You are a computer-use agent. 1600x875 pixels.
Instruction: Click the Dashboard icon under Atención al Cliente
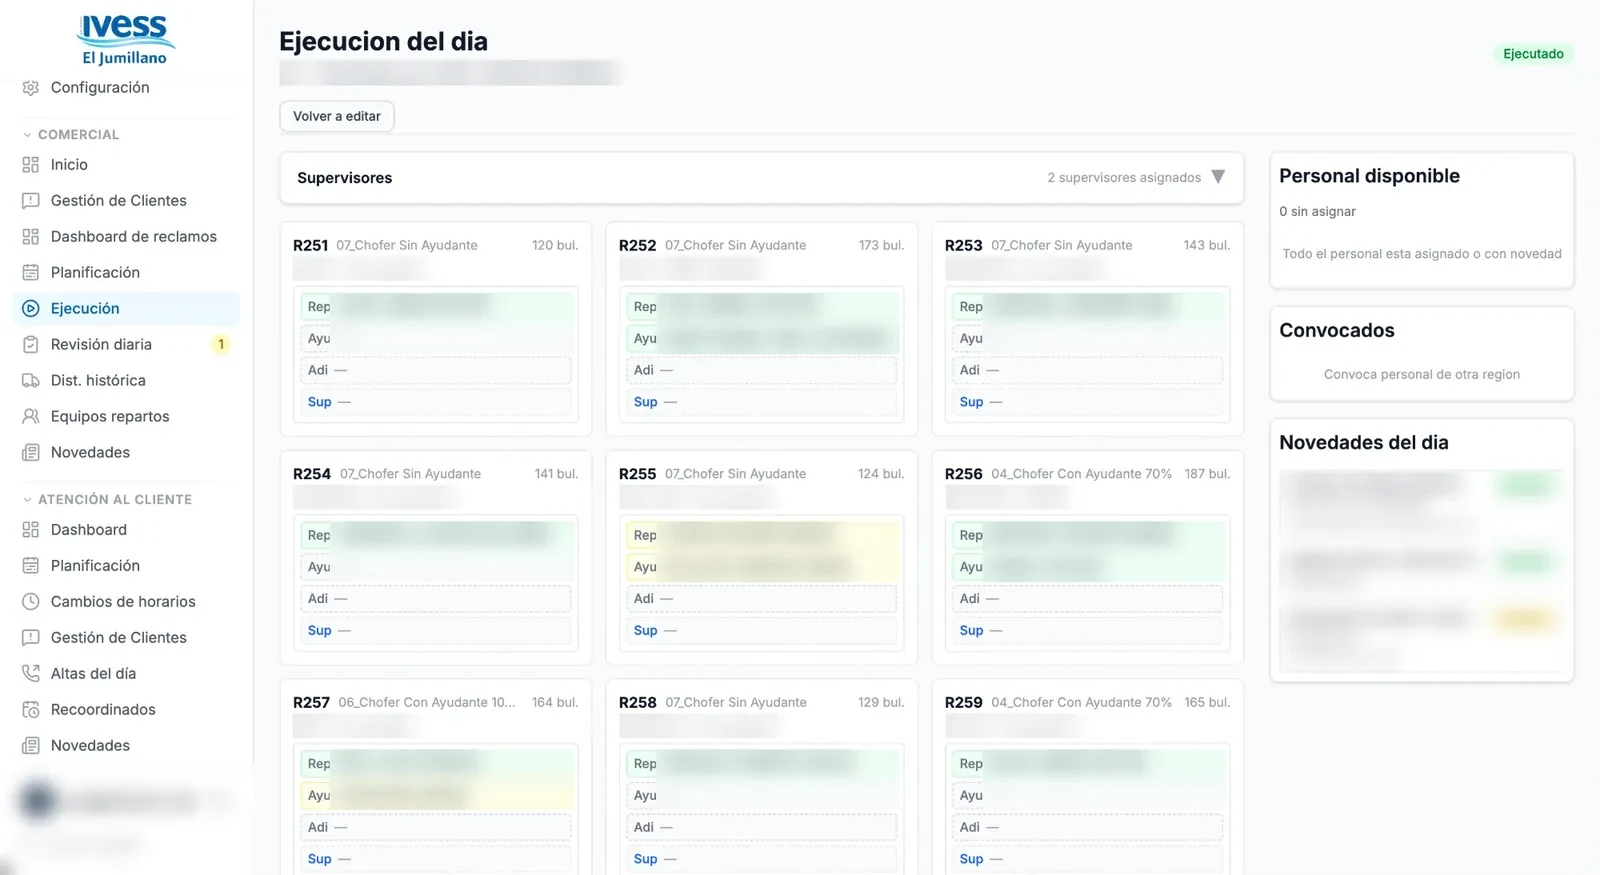pos(31,530)
